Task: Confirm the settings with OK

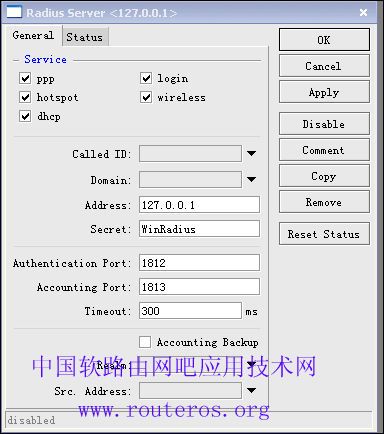Action: click(x=324, y=40)
